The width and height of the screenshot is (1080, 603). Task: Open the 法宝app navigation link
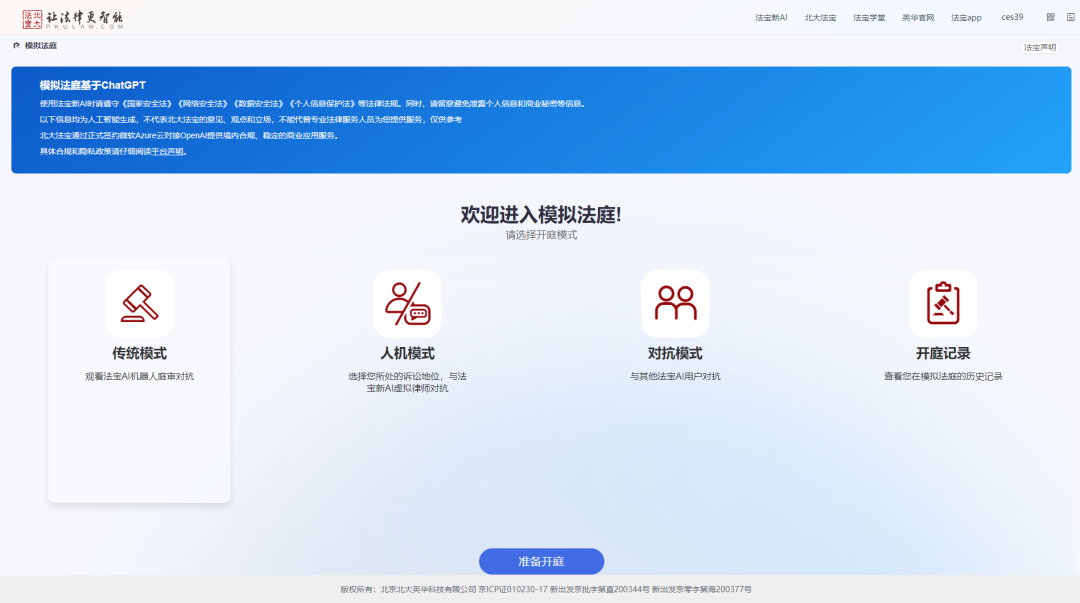pos(966,18)
